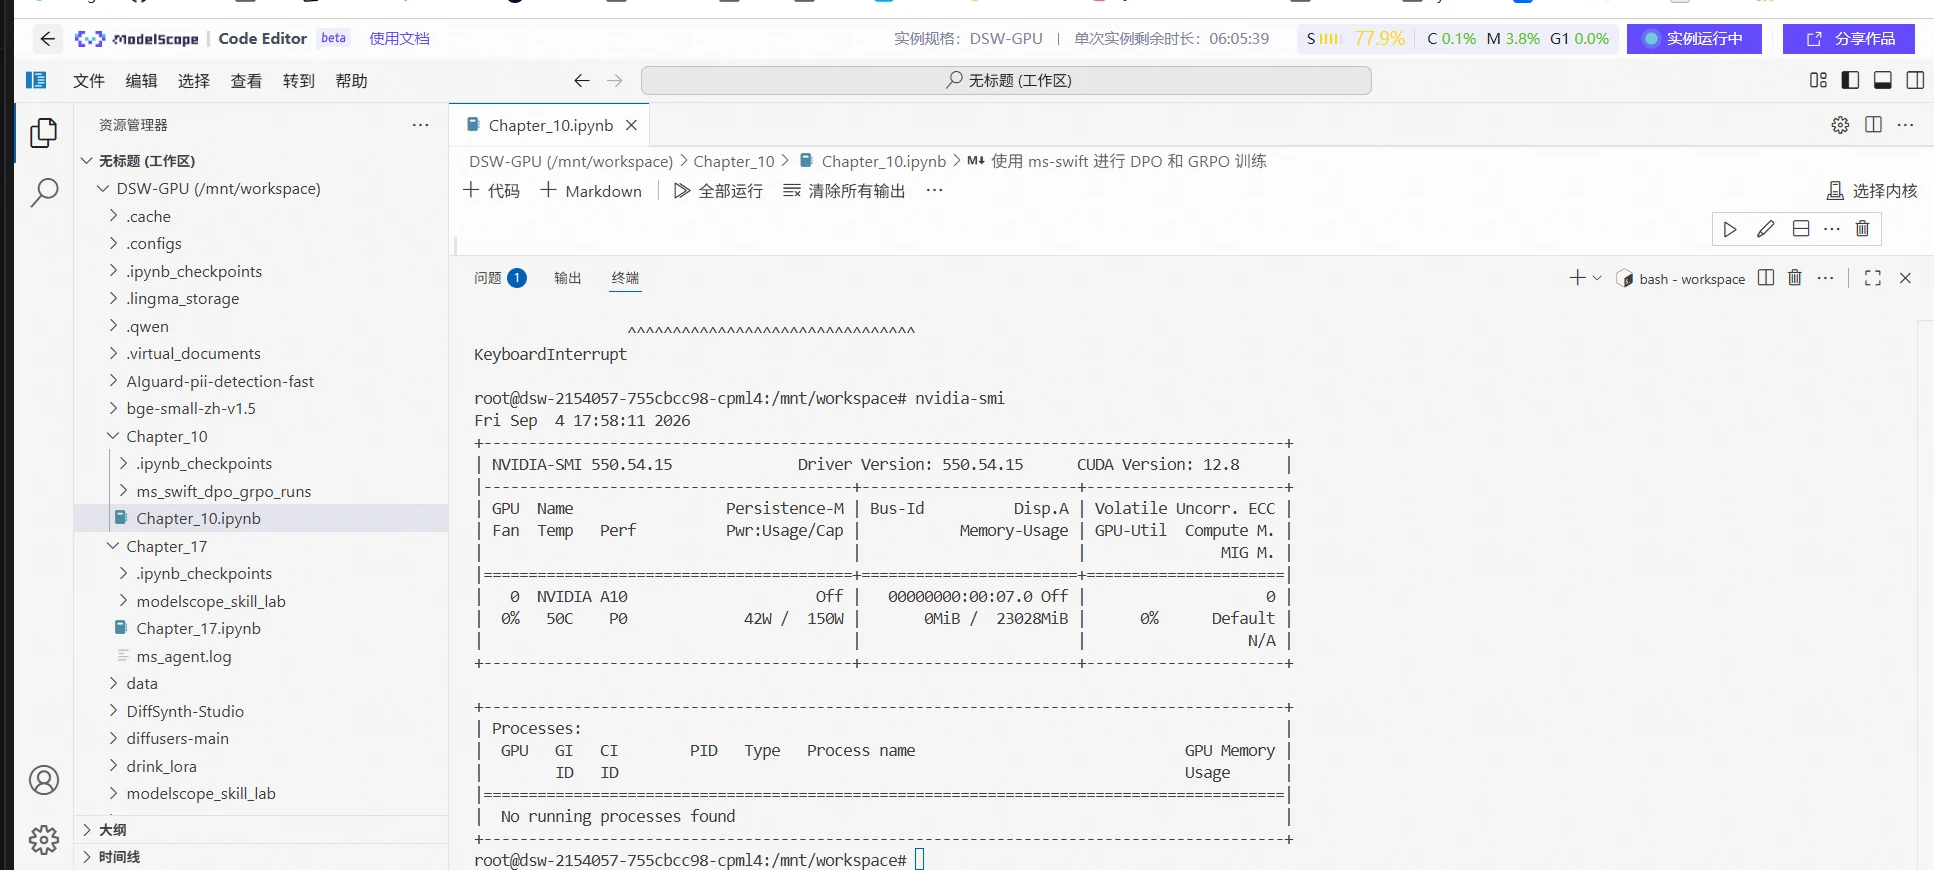Open more cell actions next to the split cell icon
Screen dimensions: 1934x870
[x=1832, y=229]
